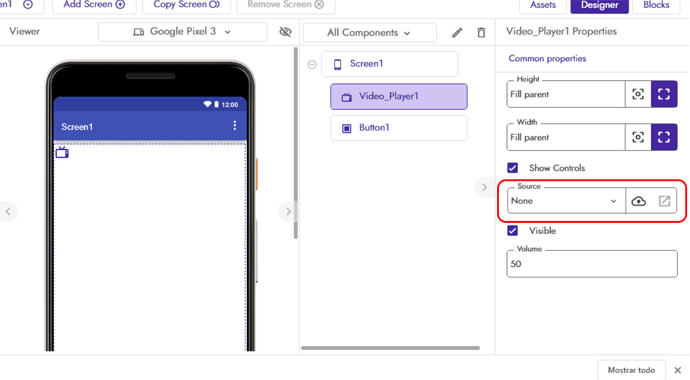
Task: Set Height to fill parent icon
Action: click(x=664, y=94)
